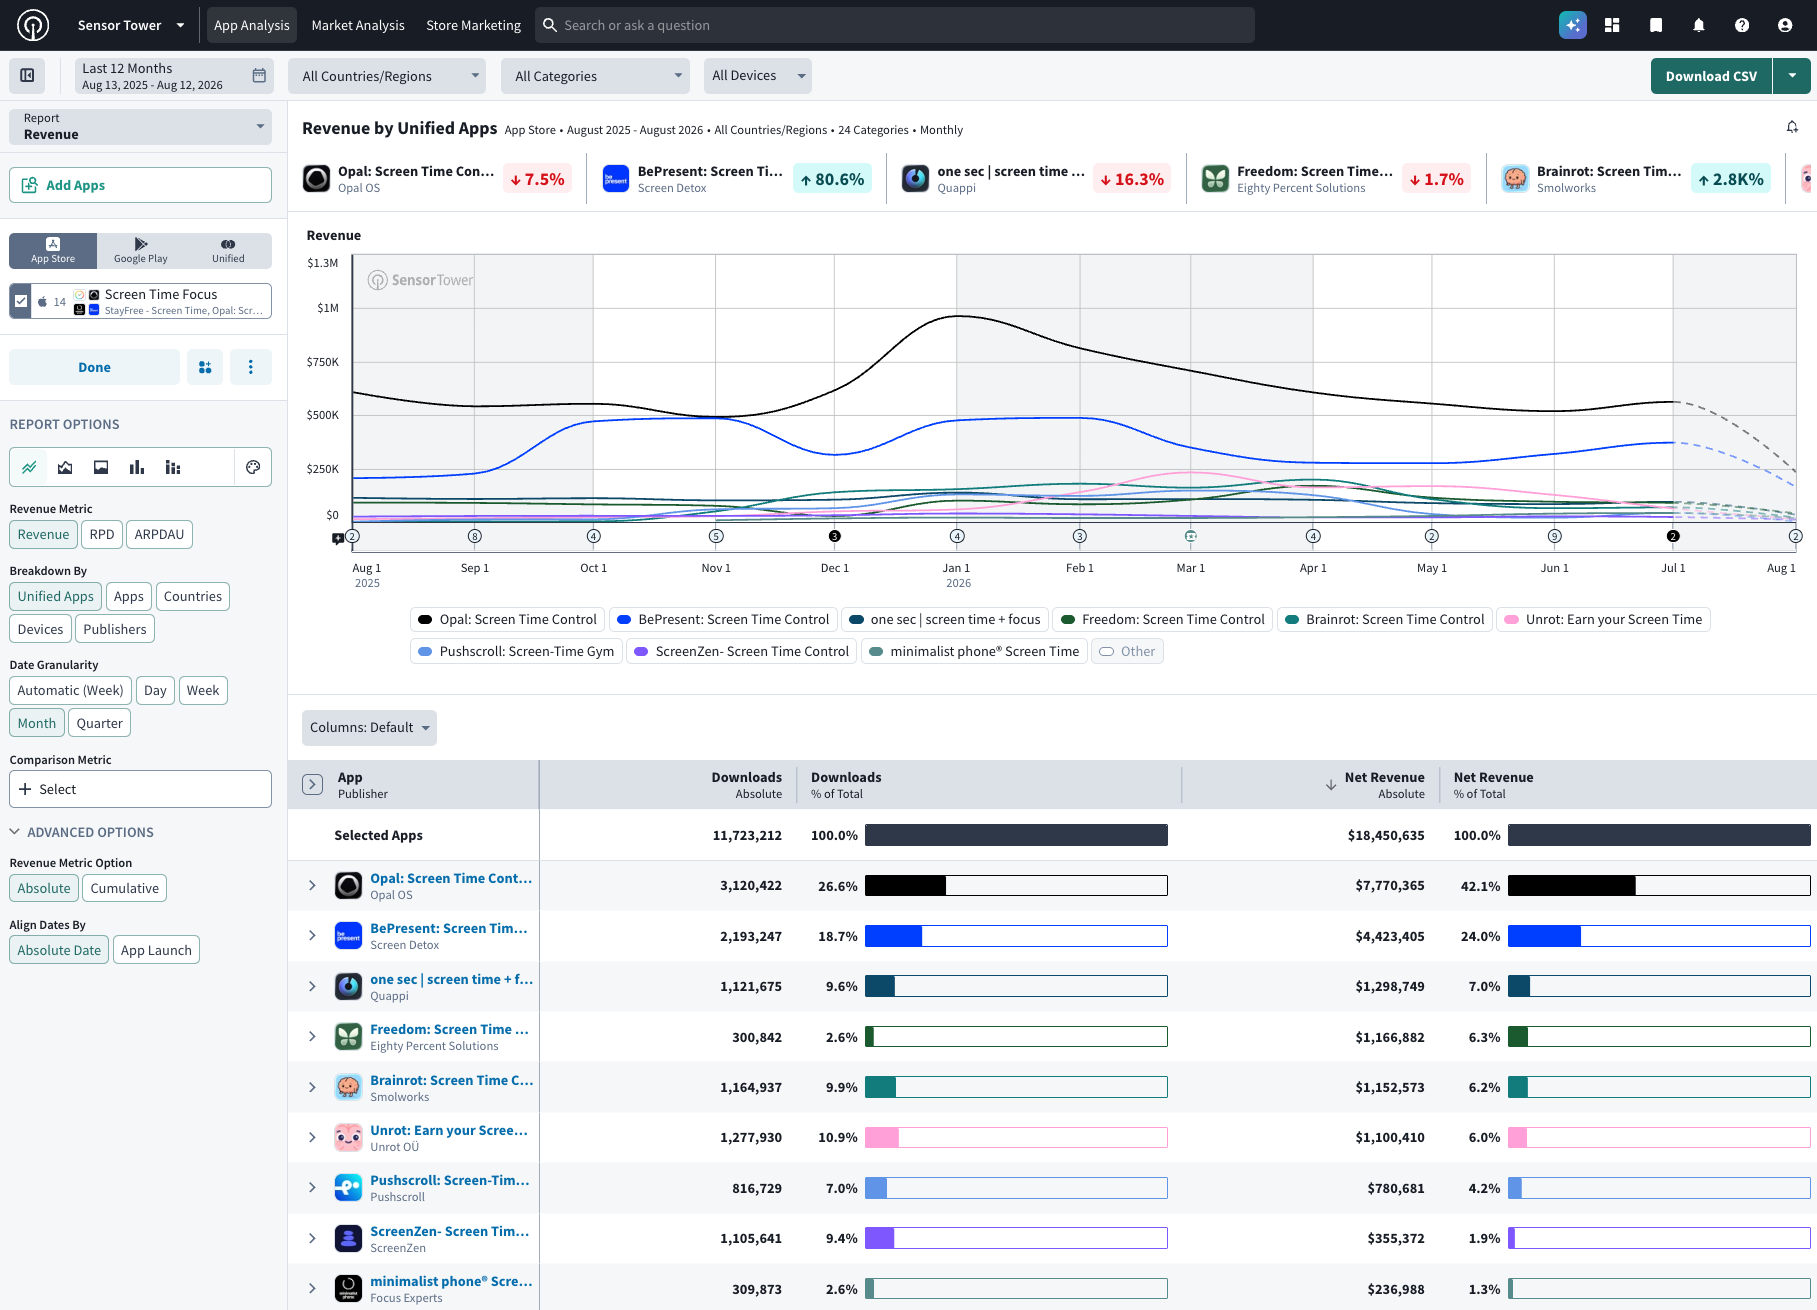
Task: Open the Freedom: Screen Time app link
Action: [449, 1029]
